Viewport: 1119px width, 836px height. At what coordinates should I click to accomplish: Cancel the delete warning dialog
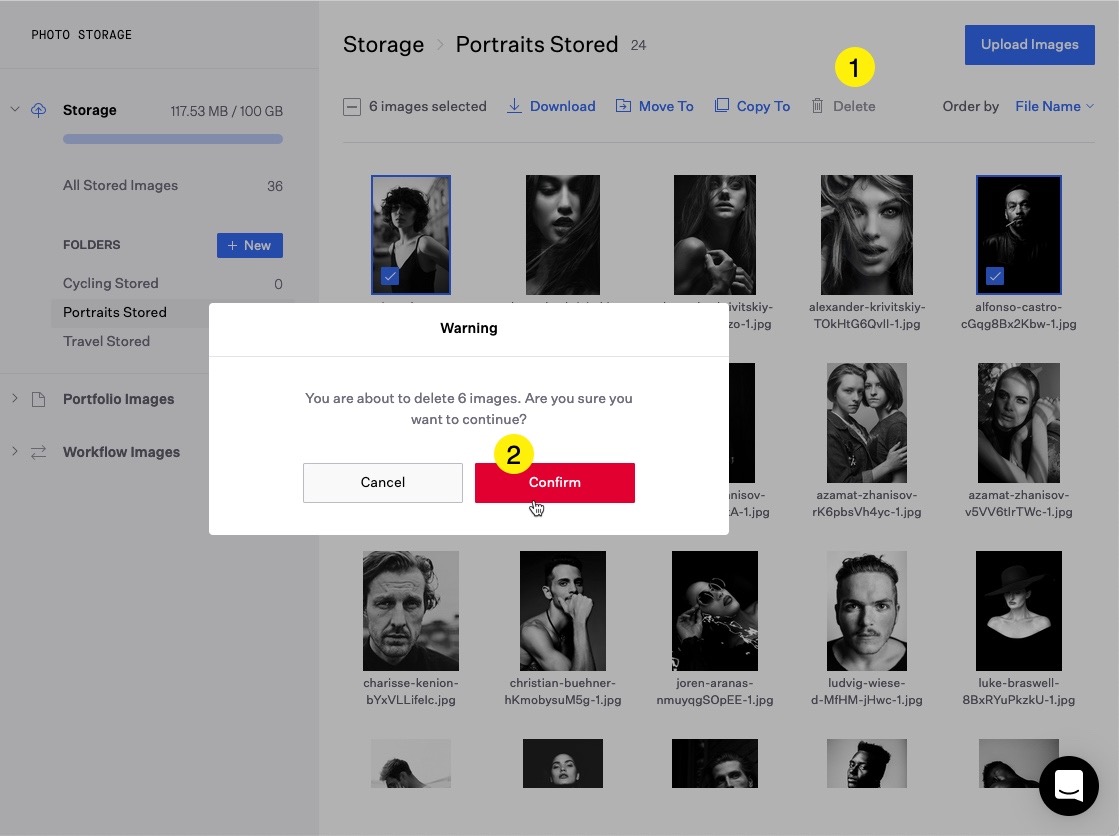coord(382,482)
